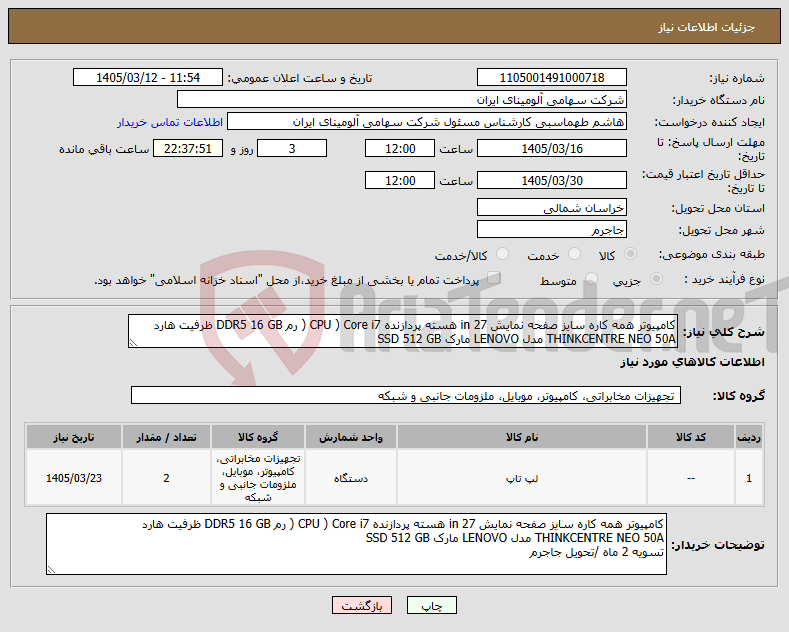Open the اطلاعات تماس خریدار link
The image size is (789, 632).
(x=170, y=122)
